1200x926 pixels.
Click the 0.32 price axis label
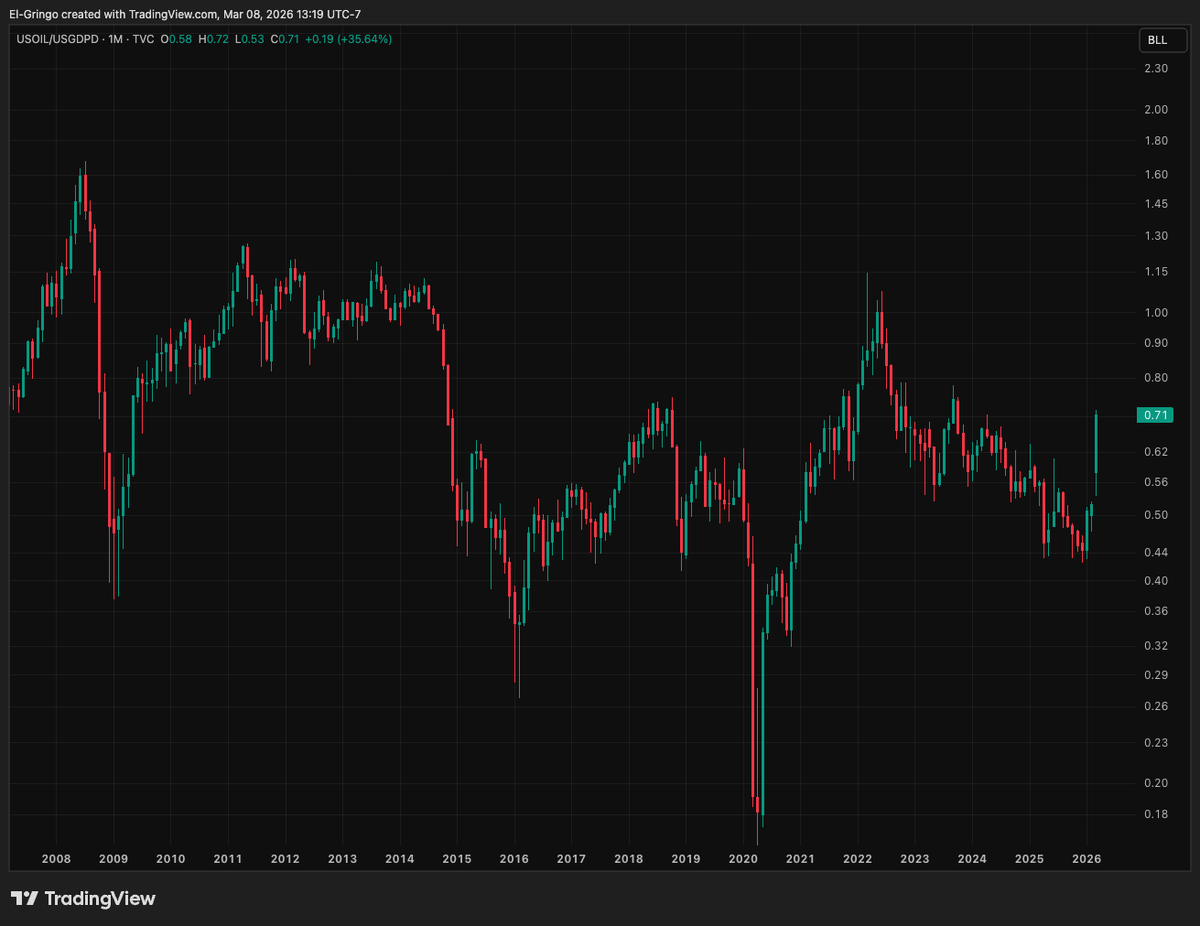point(1157,646)
